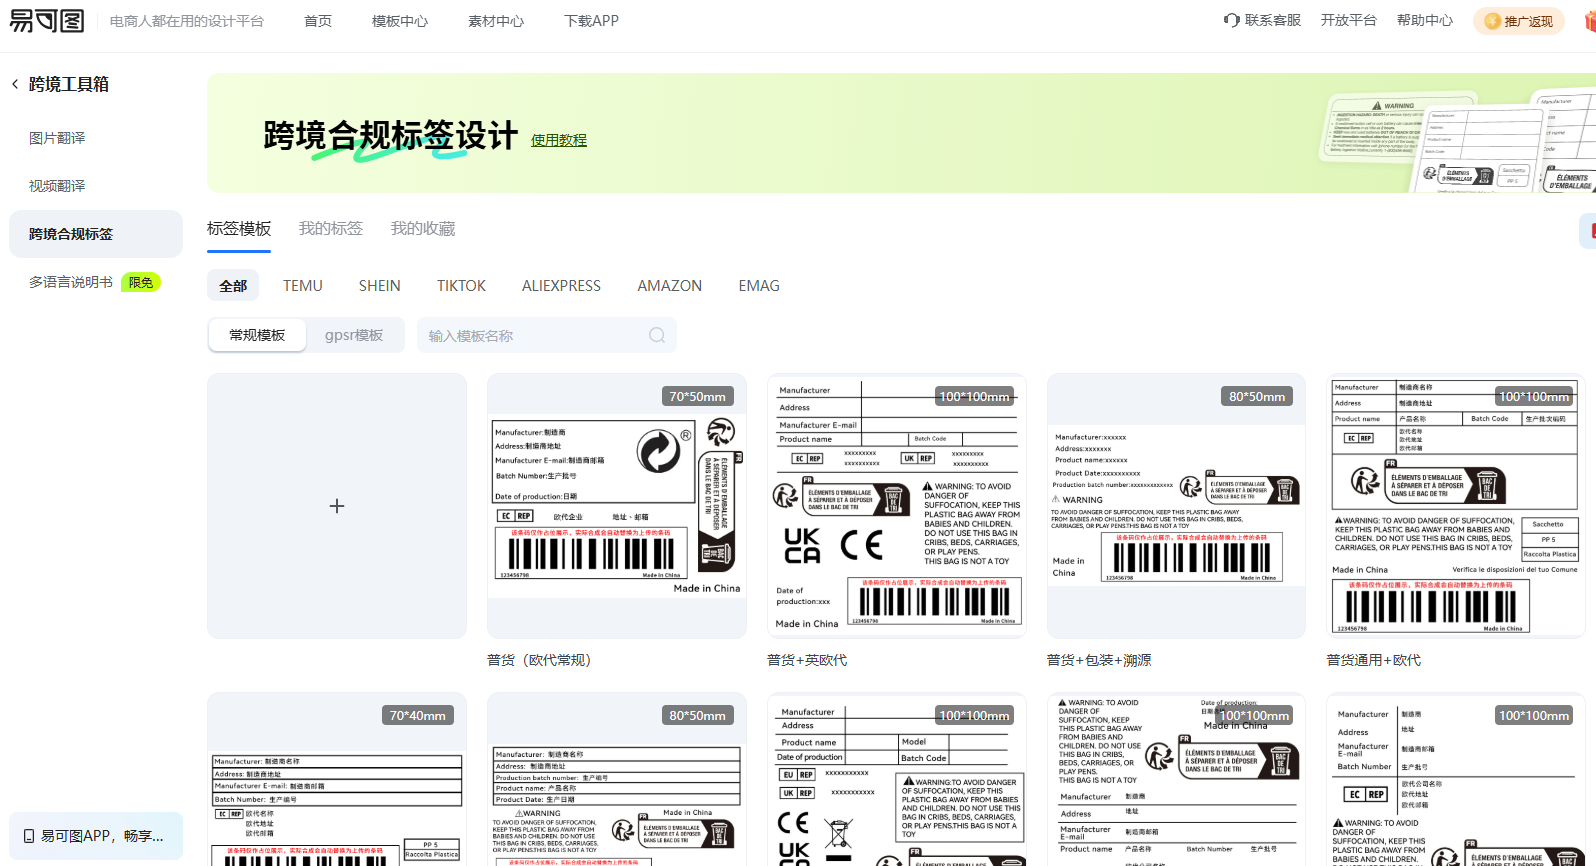Click the 输入模板名称 search field
This screenshot has height=866, width=1596.
pyautogui.click(x=547, y=335)
